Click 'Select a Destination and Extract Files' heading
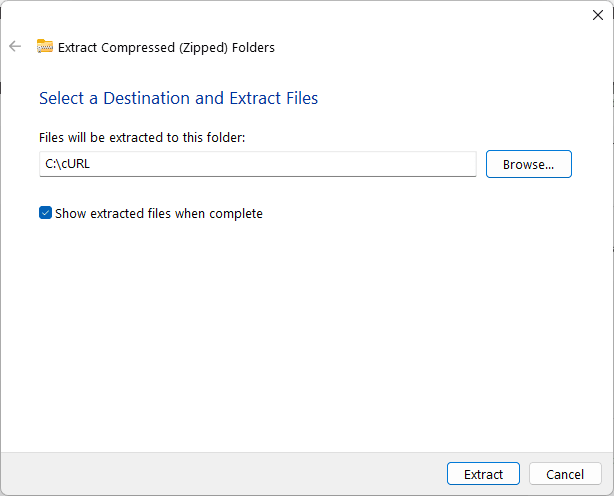This screenshot has width=614, height=496. 178,98
